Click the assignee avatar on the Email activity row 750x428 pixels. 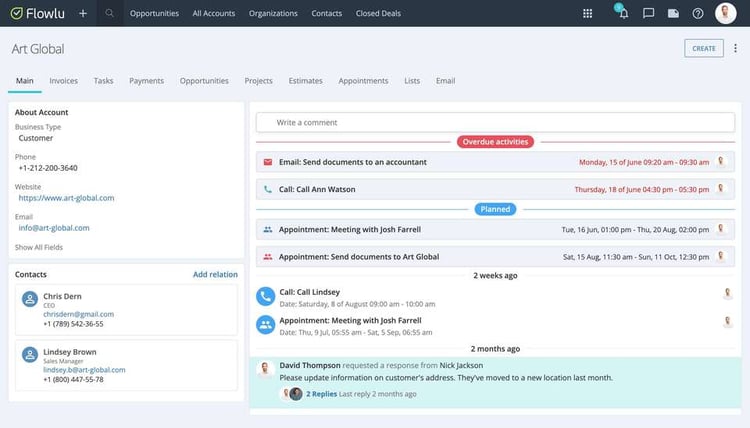click(720, 162)
